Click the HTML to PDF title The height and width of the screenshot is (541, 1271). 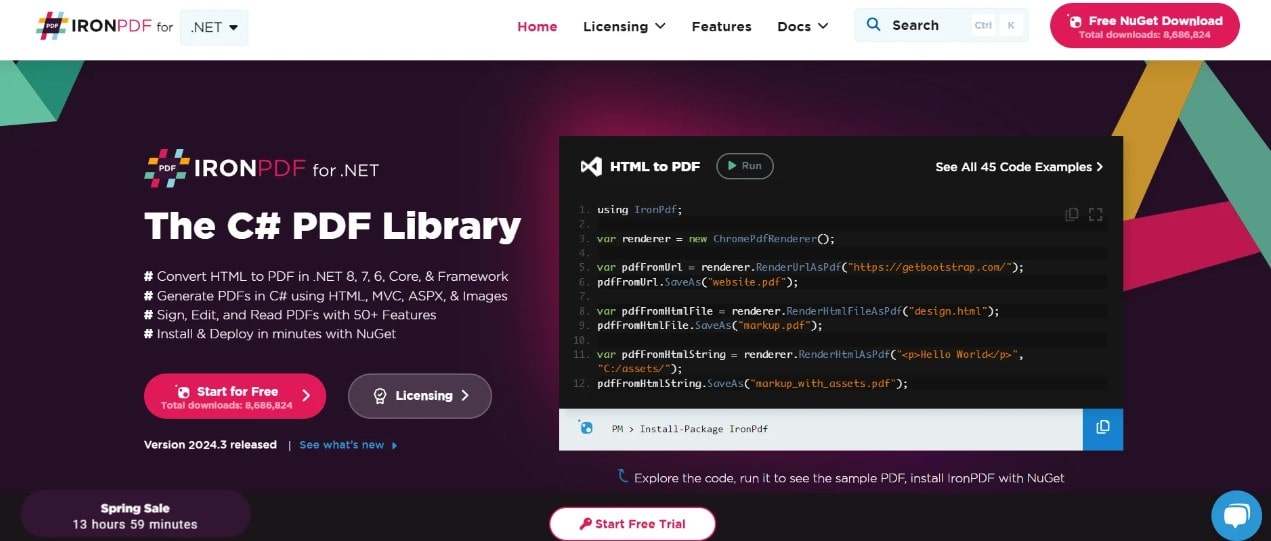(x=655, y=167)
